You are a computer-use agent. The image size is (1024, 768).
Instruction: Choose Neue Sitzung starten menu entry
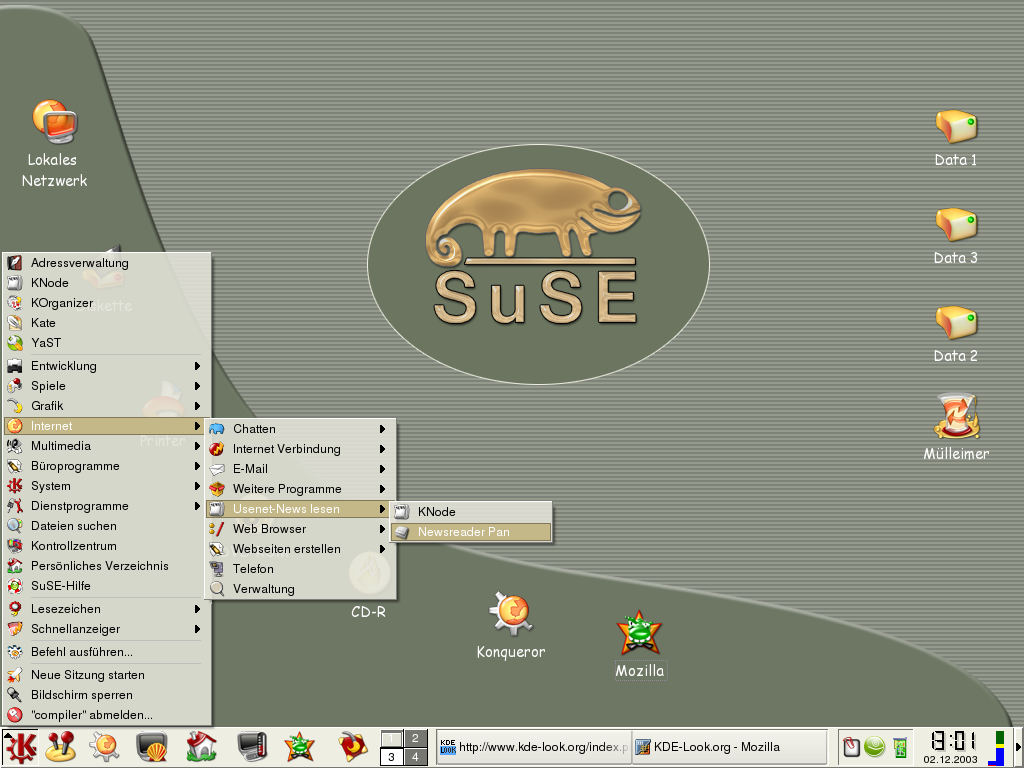tap(107, 675)
